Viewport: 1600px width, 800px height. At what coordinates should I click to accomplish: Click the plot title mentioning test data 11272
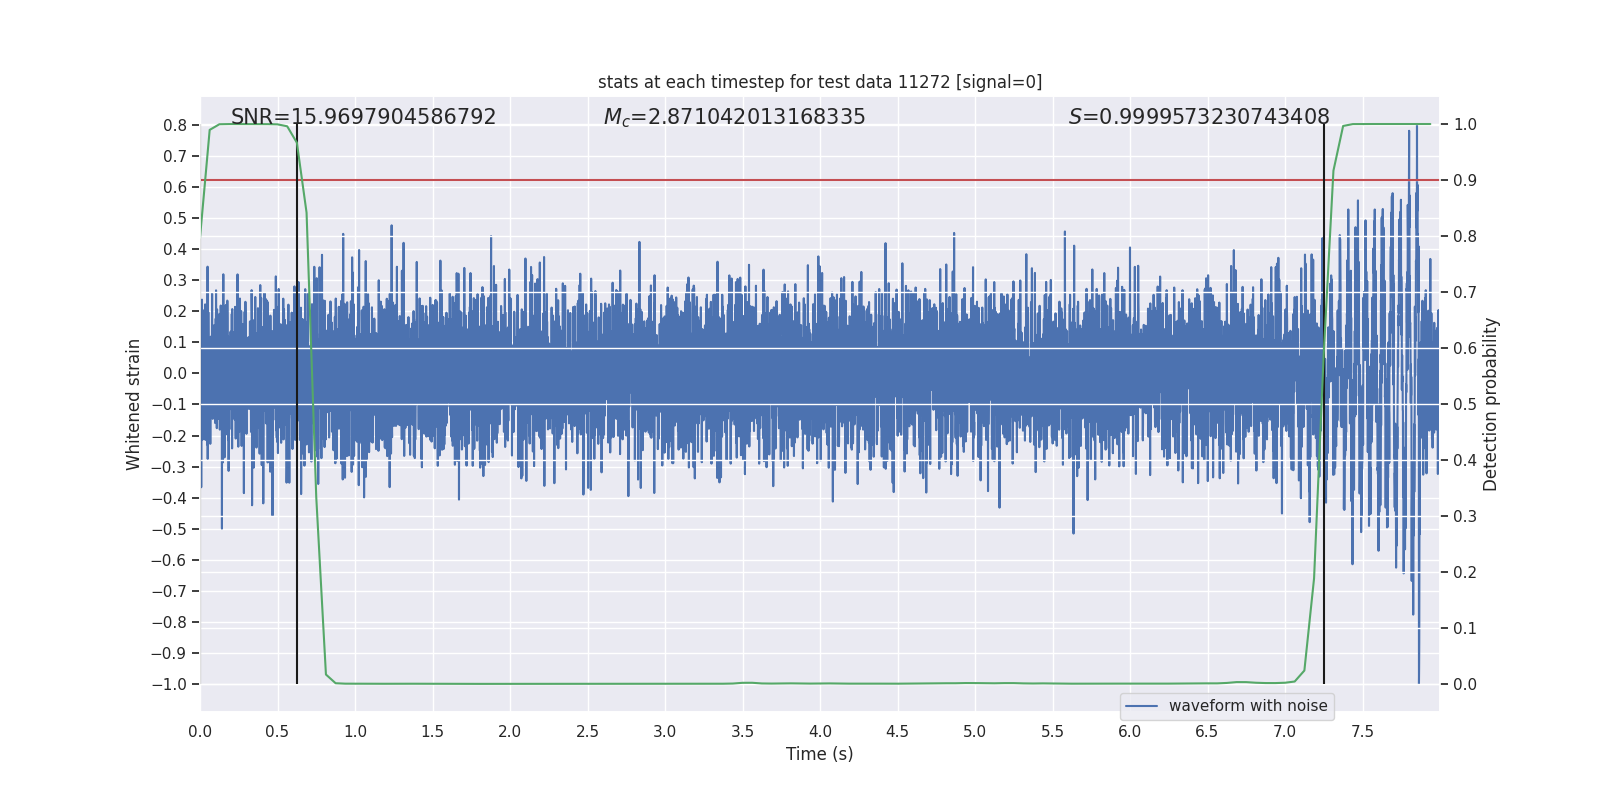click(x=819, y=82)
